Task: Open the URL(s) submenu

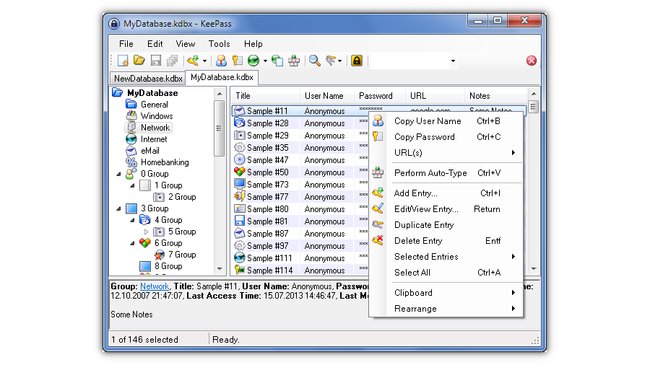Action: (446, 153)
